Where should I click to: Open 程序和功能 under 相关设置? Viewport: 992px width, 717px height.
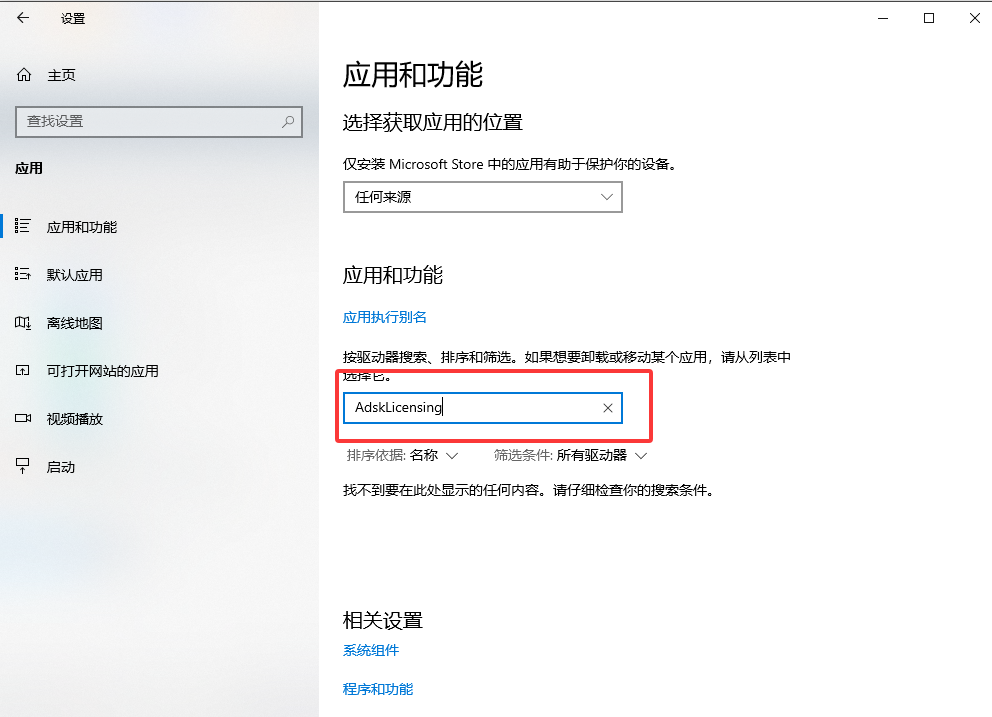[x=378, y=688]
